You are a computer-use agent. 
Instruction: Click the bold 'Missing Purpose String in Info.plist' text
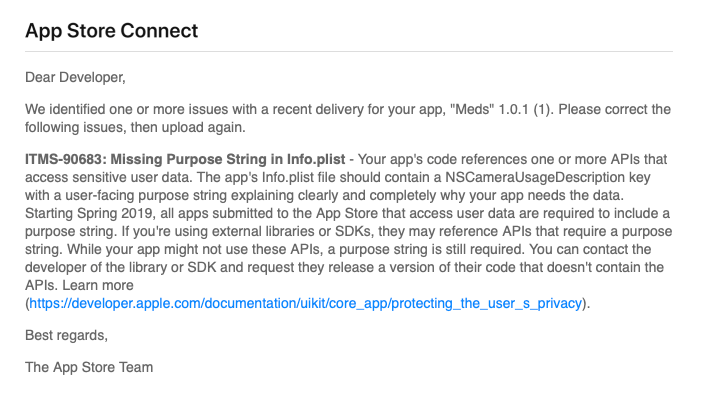[x=228, y=159]
